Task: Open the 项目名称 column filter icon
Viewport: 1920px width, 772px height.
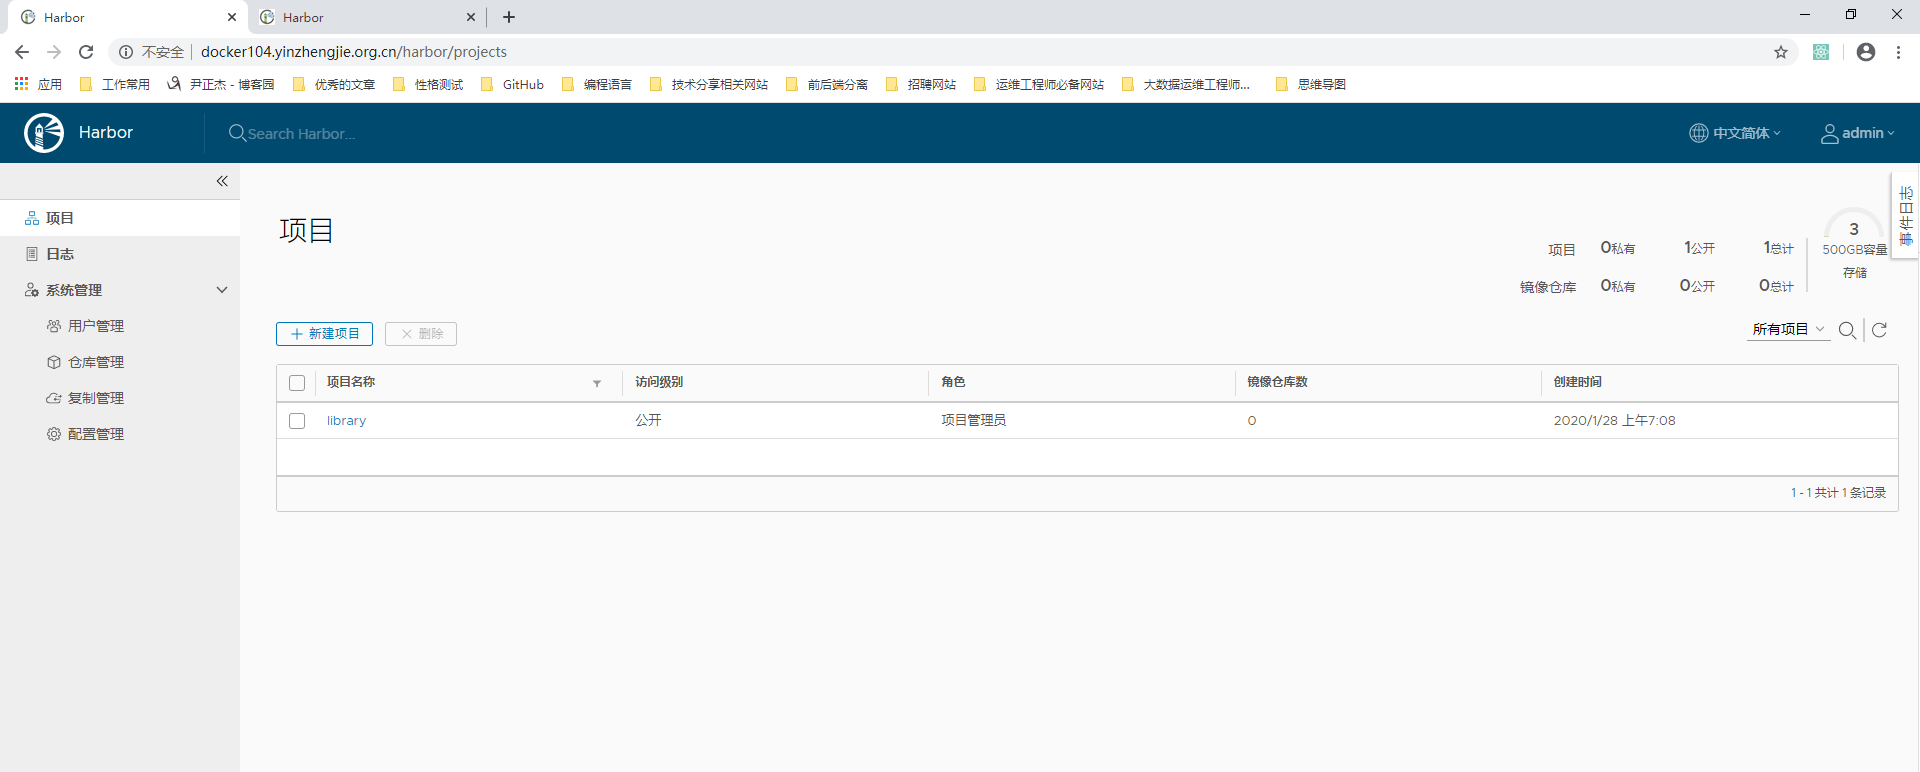Action: (x=597, y=383)
